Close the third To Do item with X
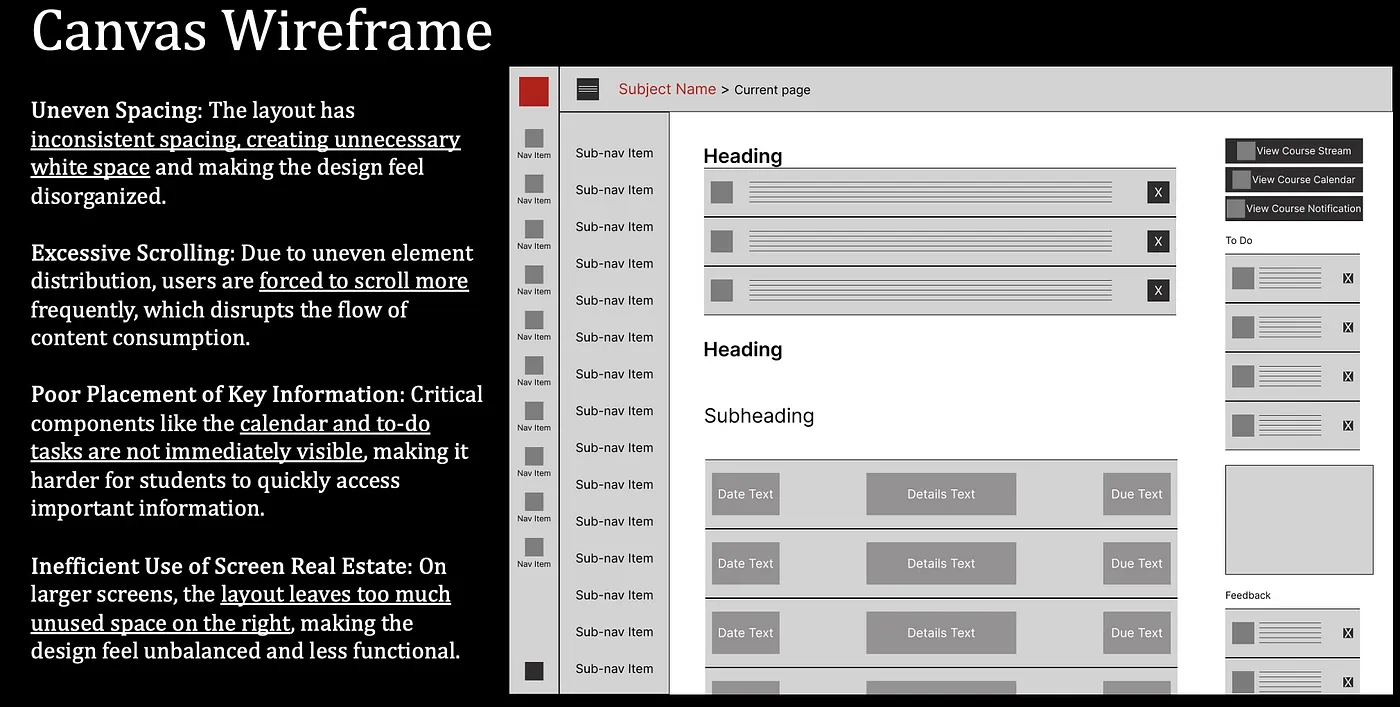 pyautogui.click(x=1348, y=376)
